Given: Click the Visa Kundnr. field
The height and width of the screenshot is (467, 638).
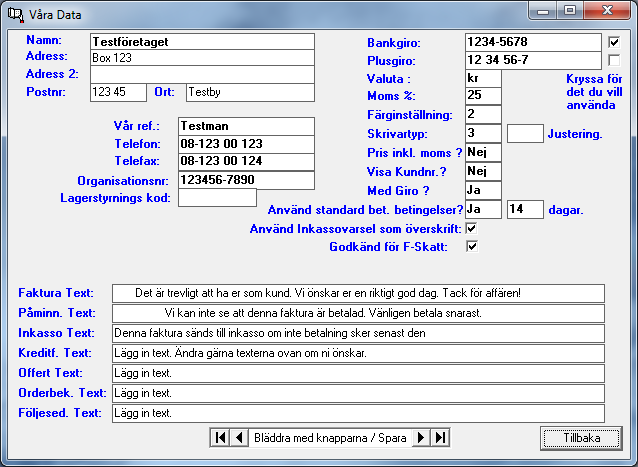Looking at the screenshot, I should click(483, 171).
